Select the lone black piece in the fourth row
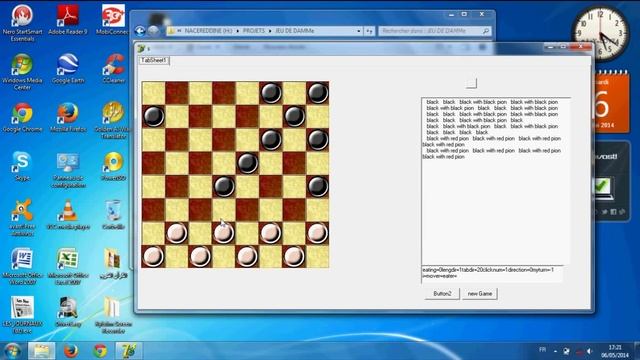 247,163
